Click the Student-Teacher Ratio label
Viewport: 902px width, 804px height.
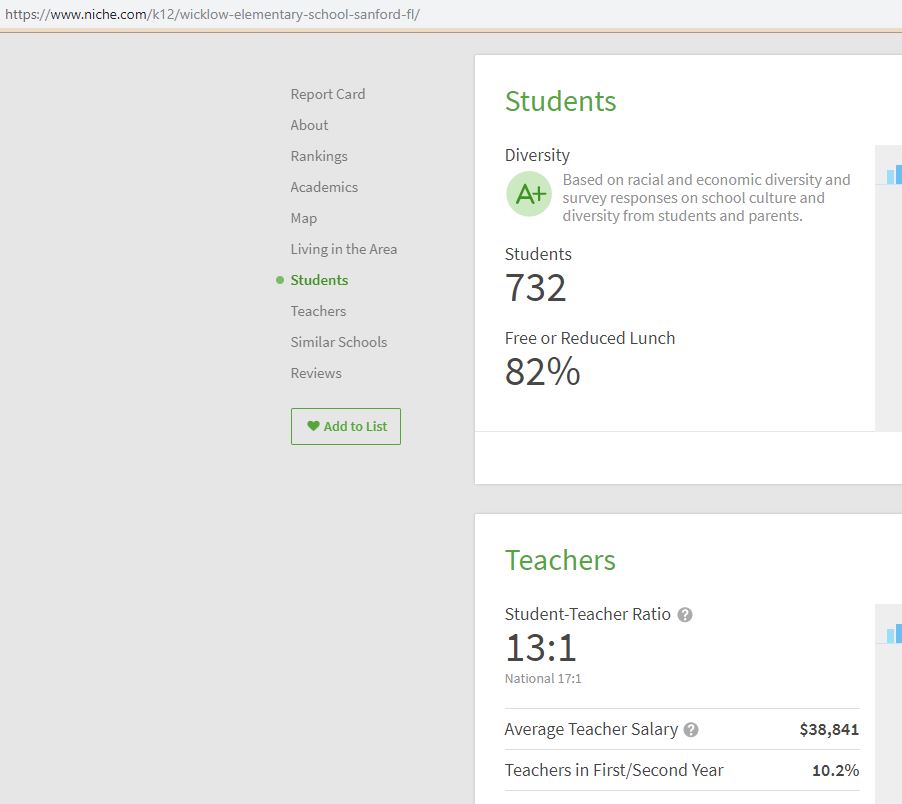pyautogui.click(x=587, y=614)
